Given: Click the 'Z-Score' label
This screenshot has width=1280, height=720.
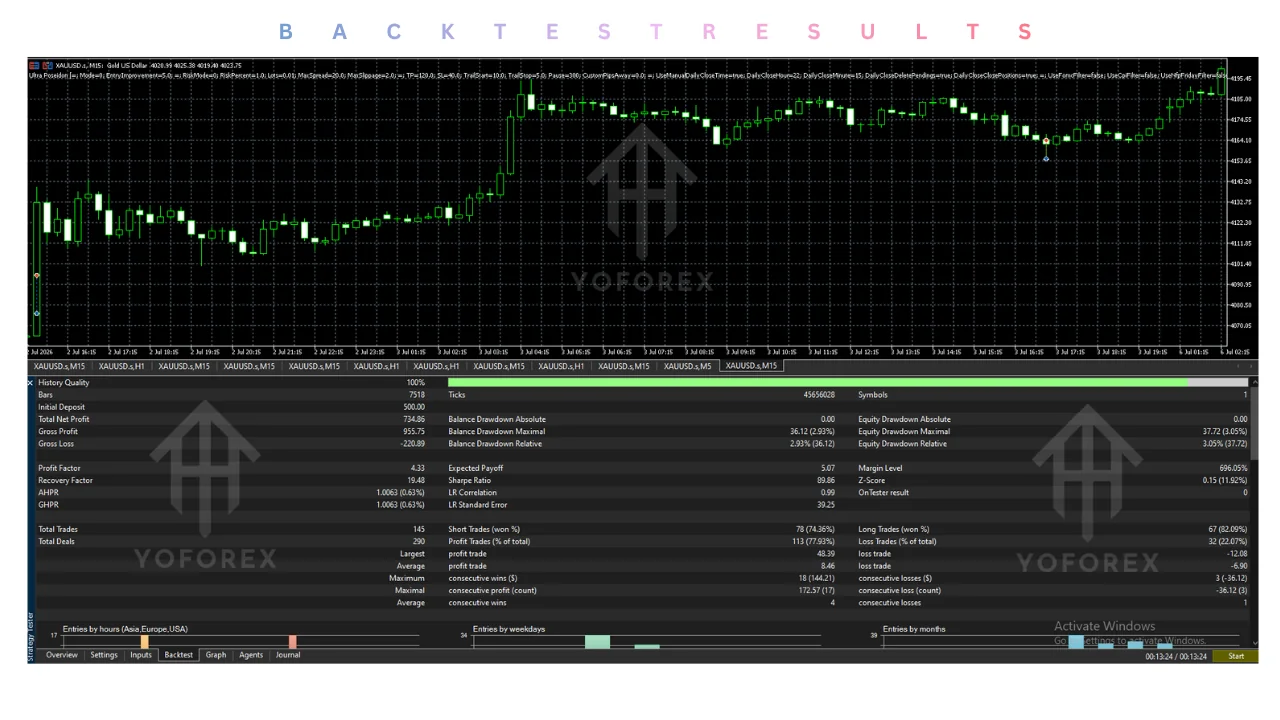Looking at the screenshot, I should (870, 480).
